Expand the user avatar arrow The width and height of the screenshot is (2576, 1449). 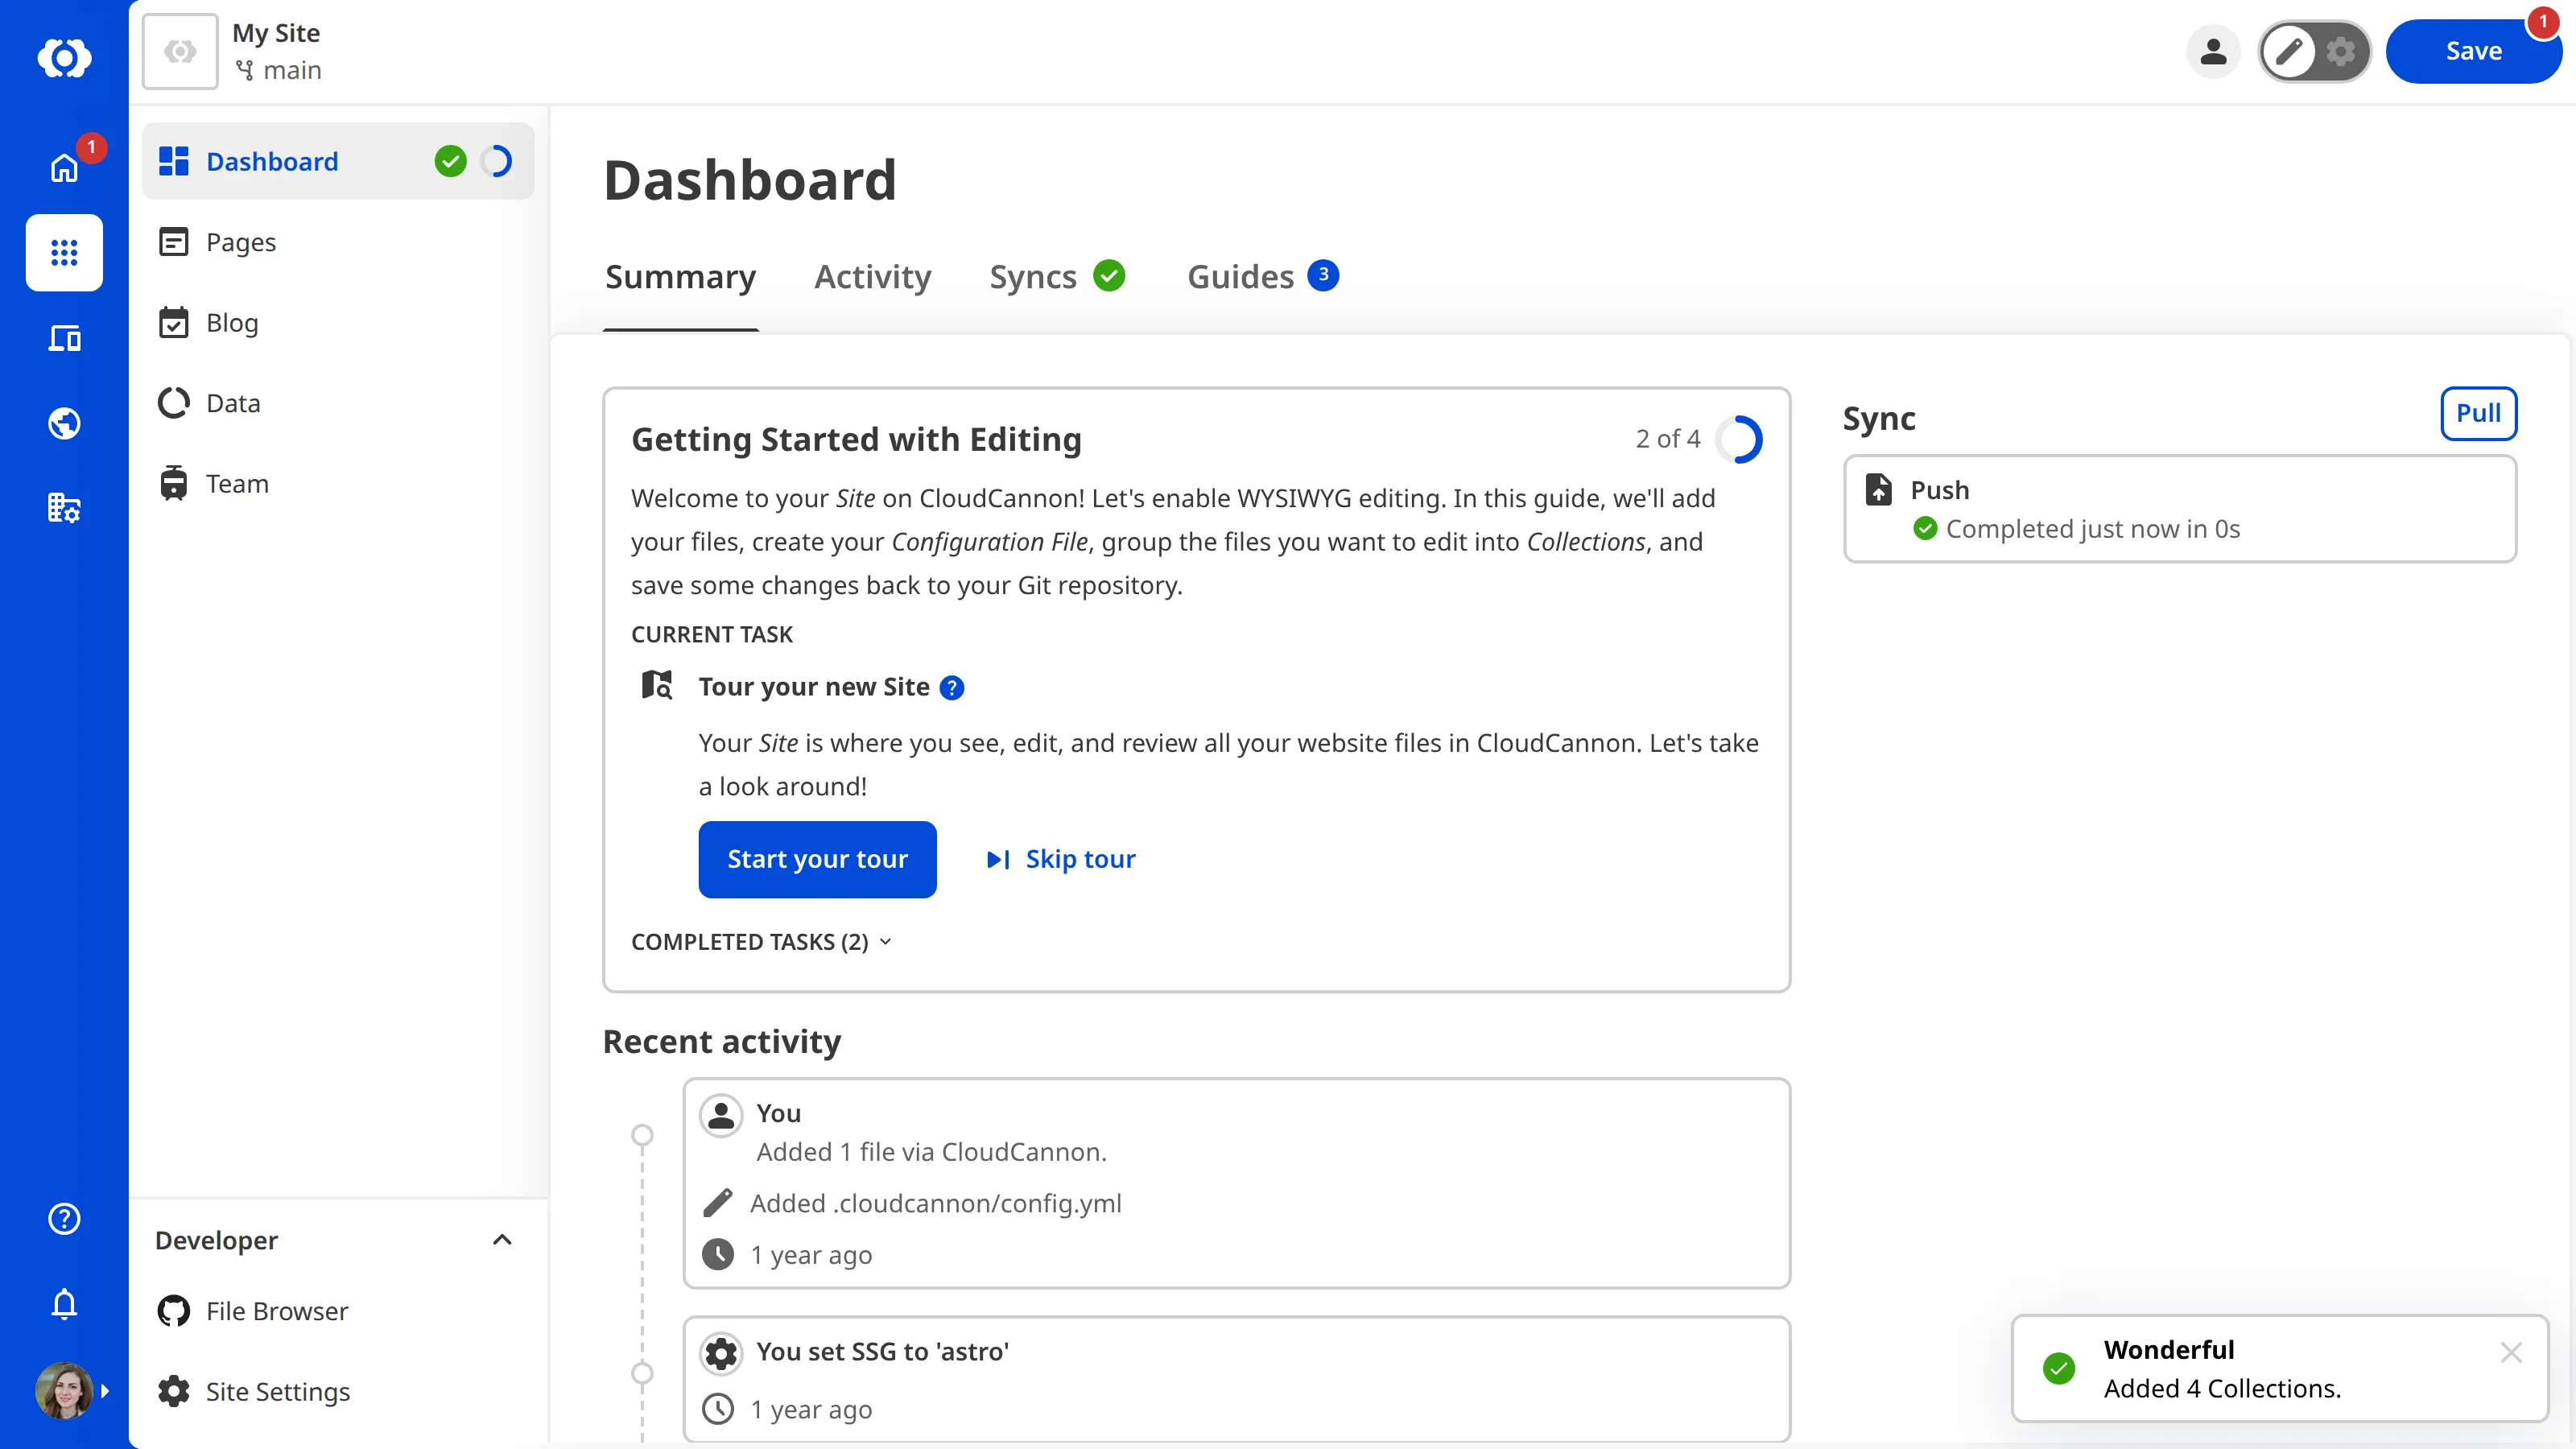pos(105,1391)
